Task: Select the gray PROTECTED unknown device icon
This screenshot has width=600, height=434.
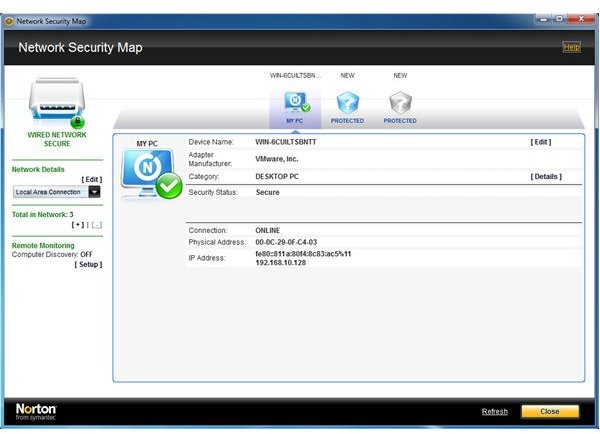Action: click(400, 102)
